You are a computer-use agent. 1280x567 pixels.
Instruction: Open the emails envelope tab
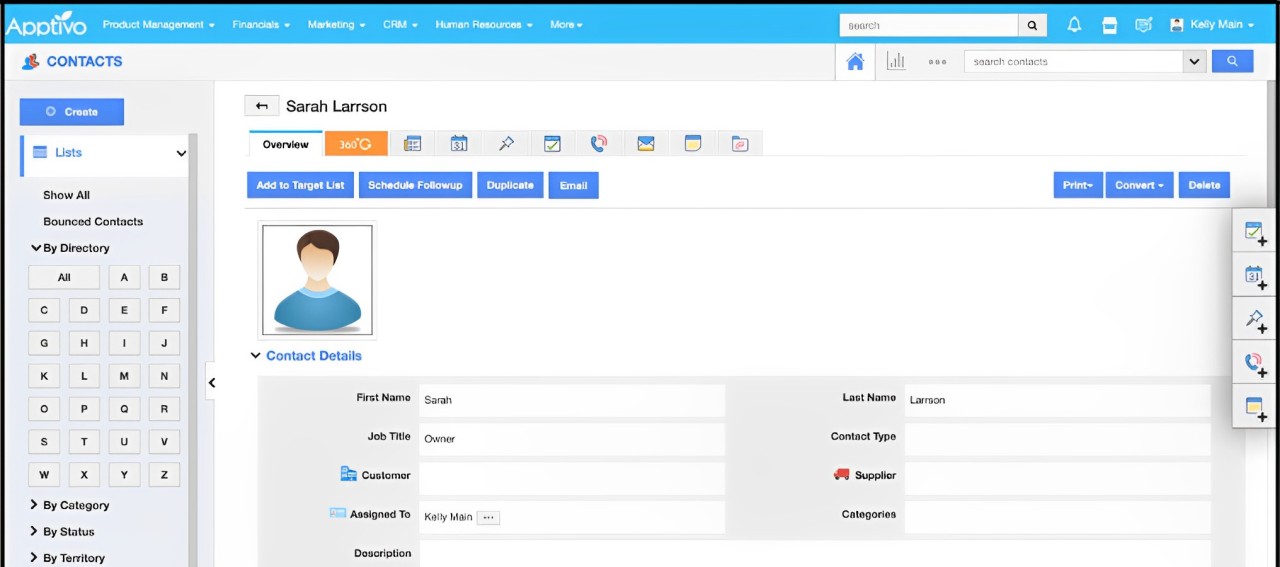tap(646, 144)
